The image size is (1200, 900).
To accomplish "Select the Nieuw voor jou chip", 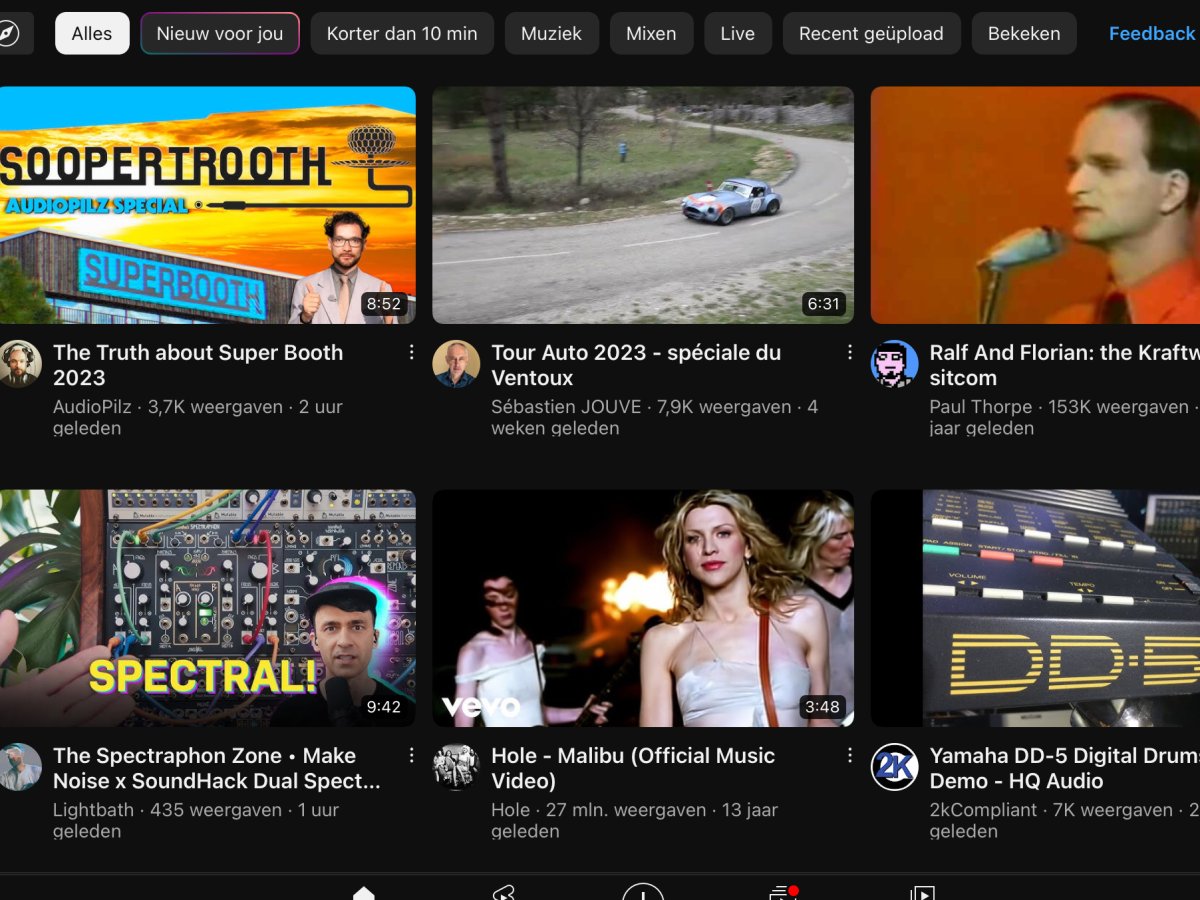I will pyautogui.click(x=220, y=33).
